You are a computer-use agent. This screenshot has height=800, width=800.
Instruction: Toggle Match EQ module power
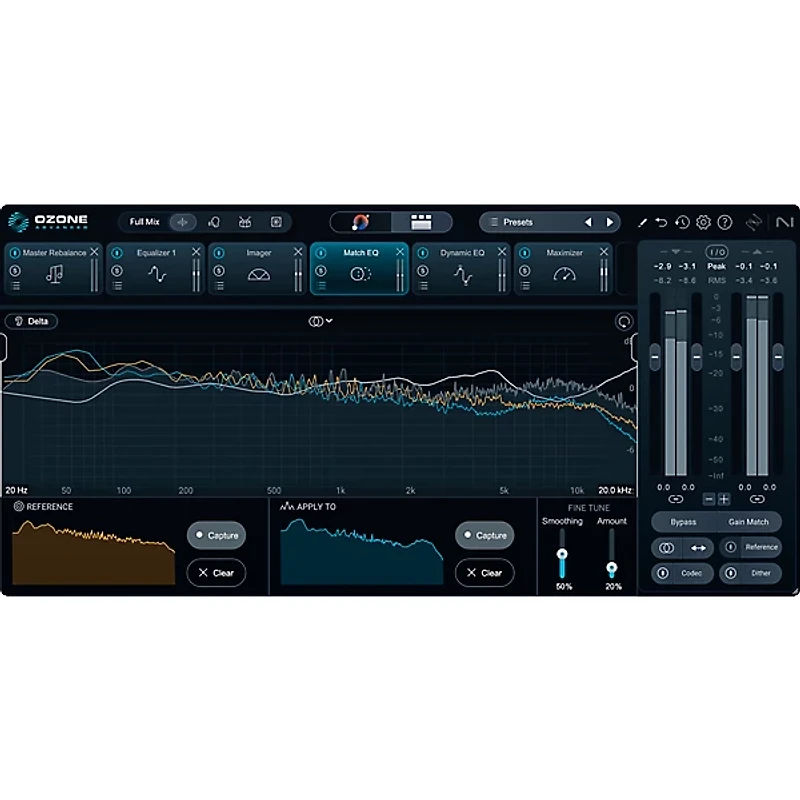pos(320,253)
